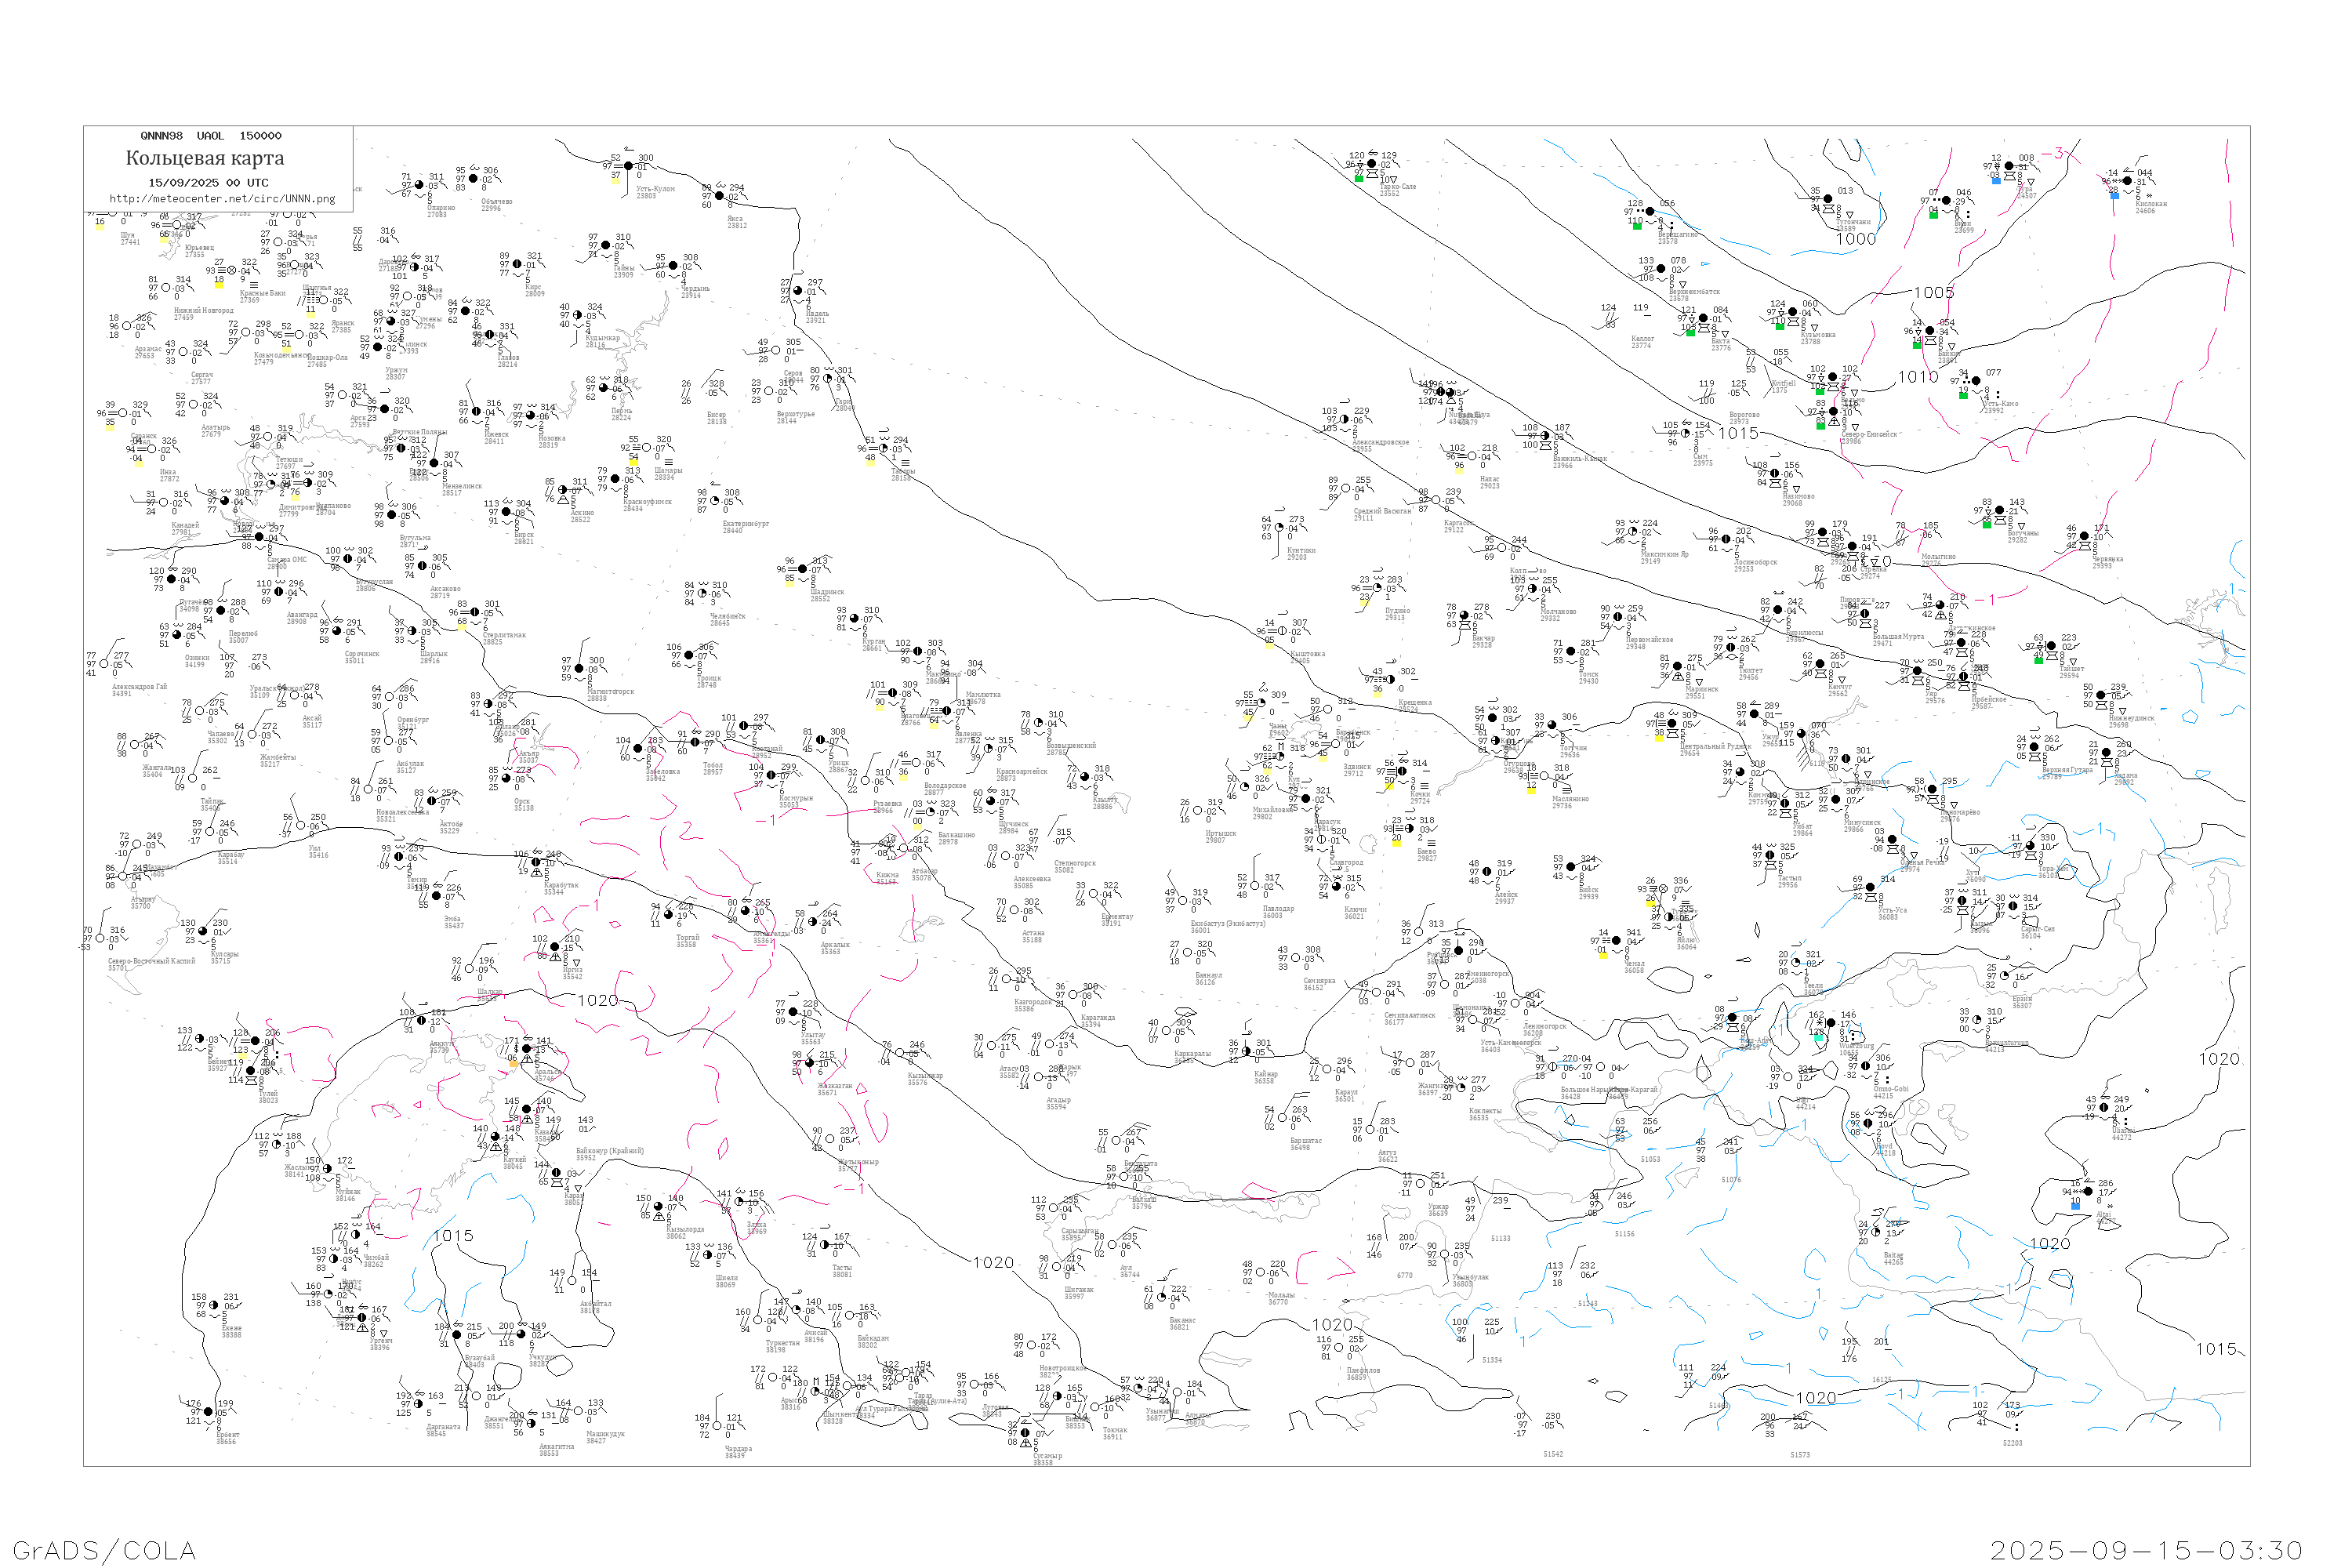Image resolution: width=2352 pixels, height=1568 pixels.
Task: Click the 2025-09-15-03:30 timestamp
Action: click(2146, 1550)
